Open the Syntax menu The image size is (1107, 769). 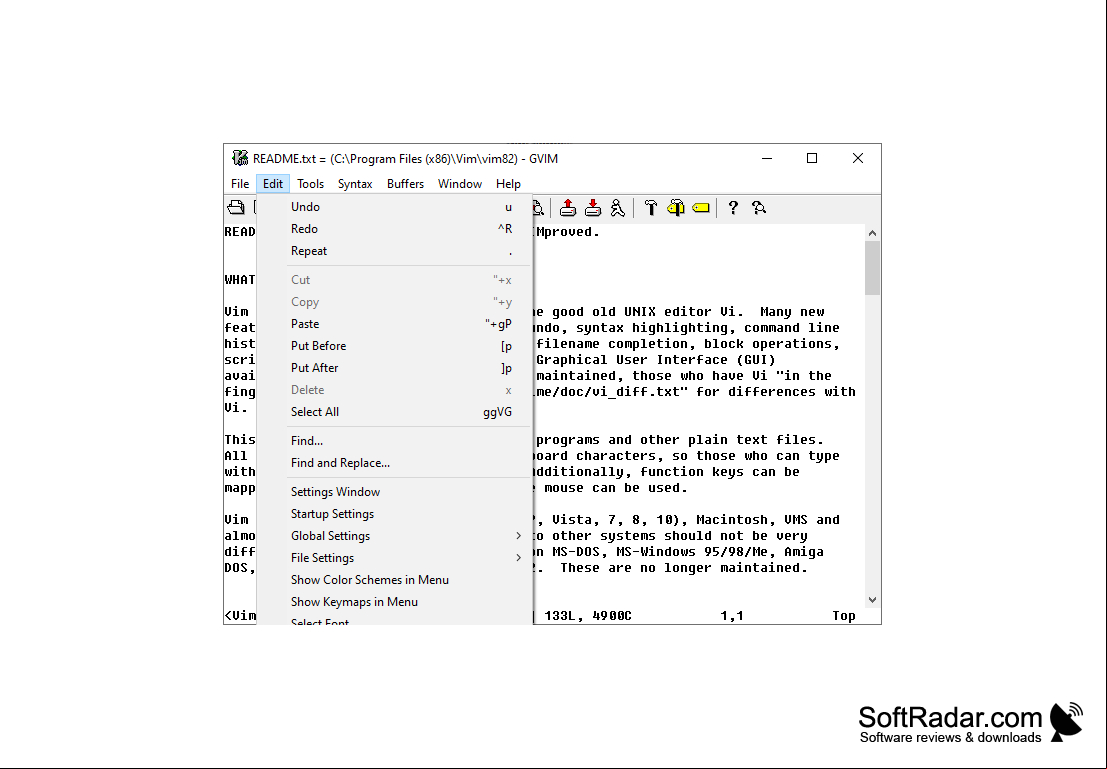click(355, 184)
